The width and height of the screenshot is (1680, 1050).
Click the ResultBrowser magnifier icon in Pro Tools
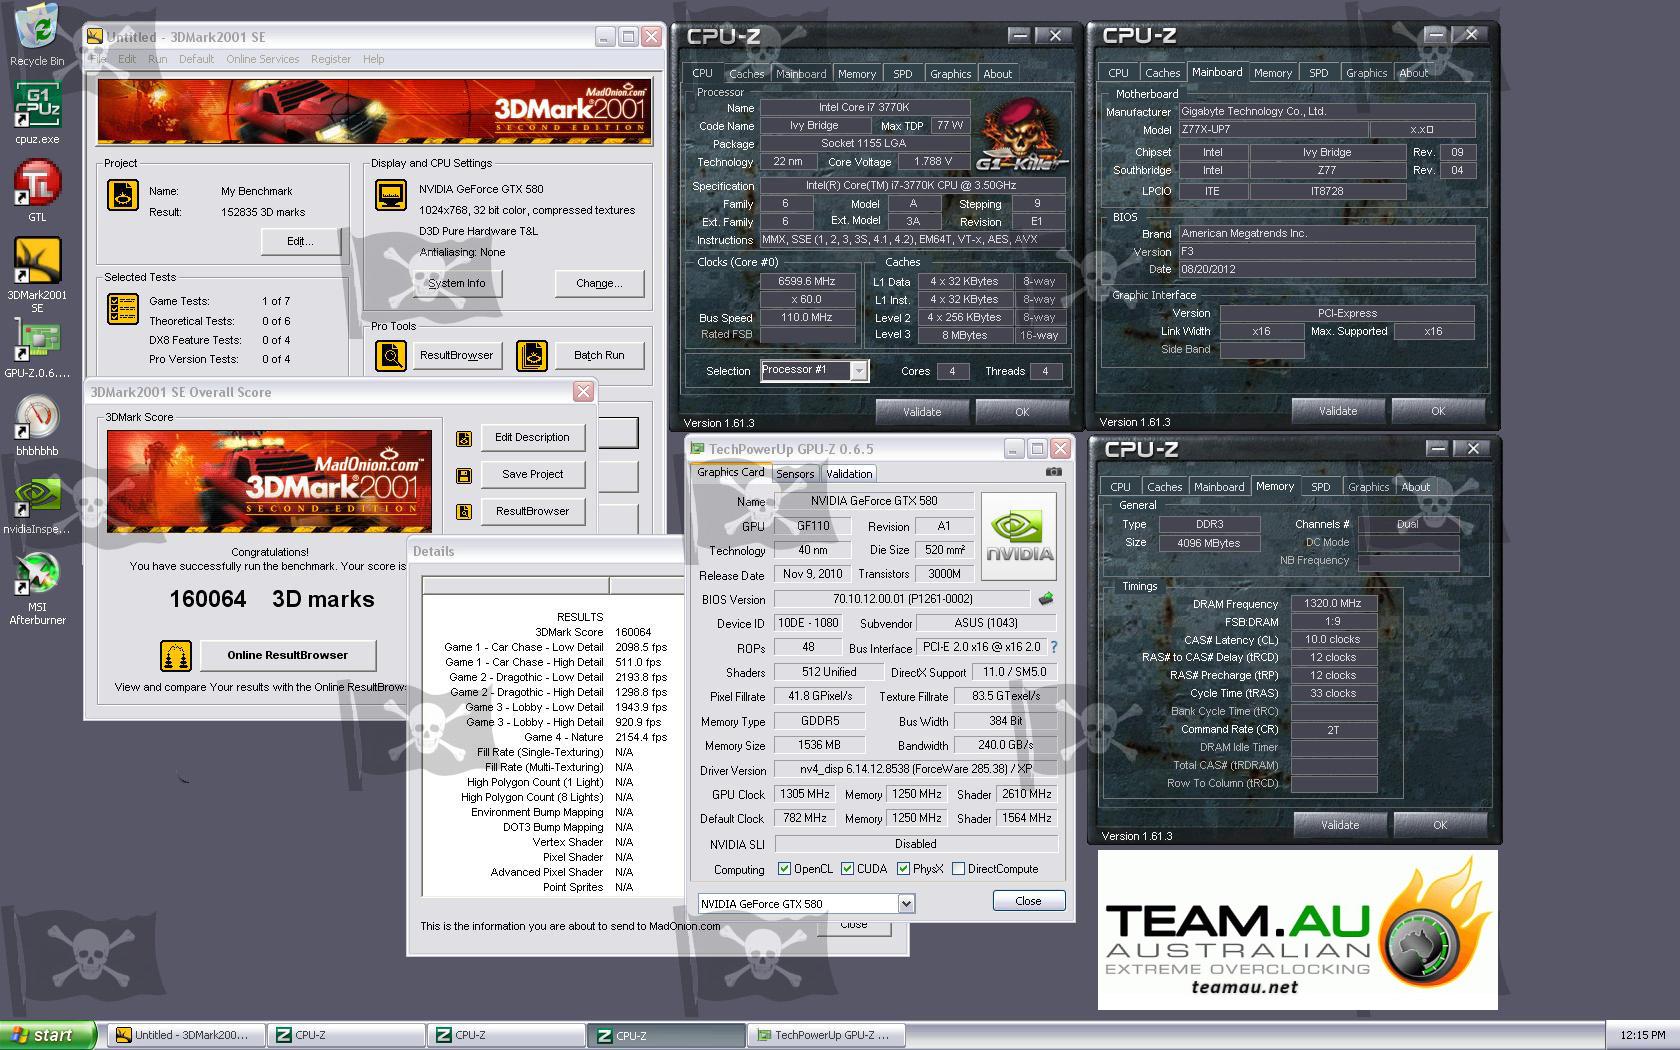point(391,355)
